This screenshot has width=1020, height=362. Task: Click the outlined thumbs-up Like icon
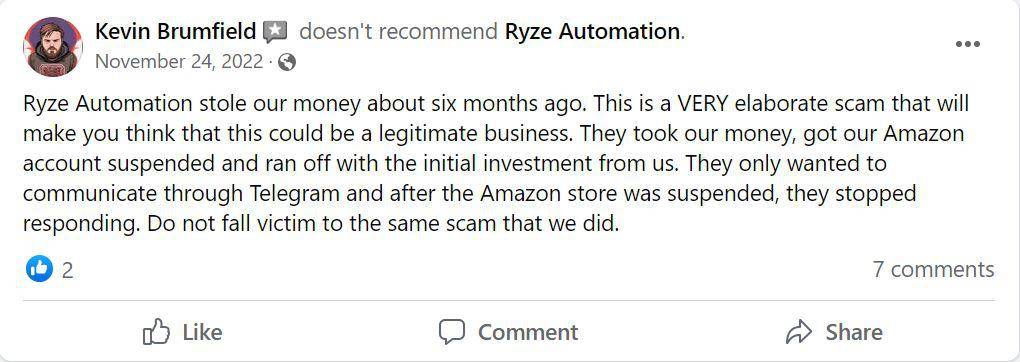[156, 331]
